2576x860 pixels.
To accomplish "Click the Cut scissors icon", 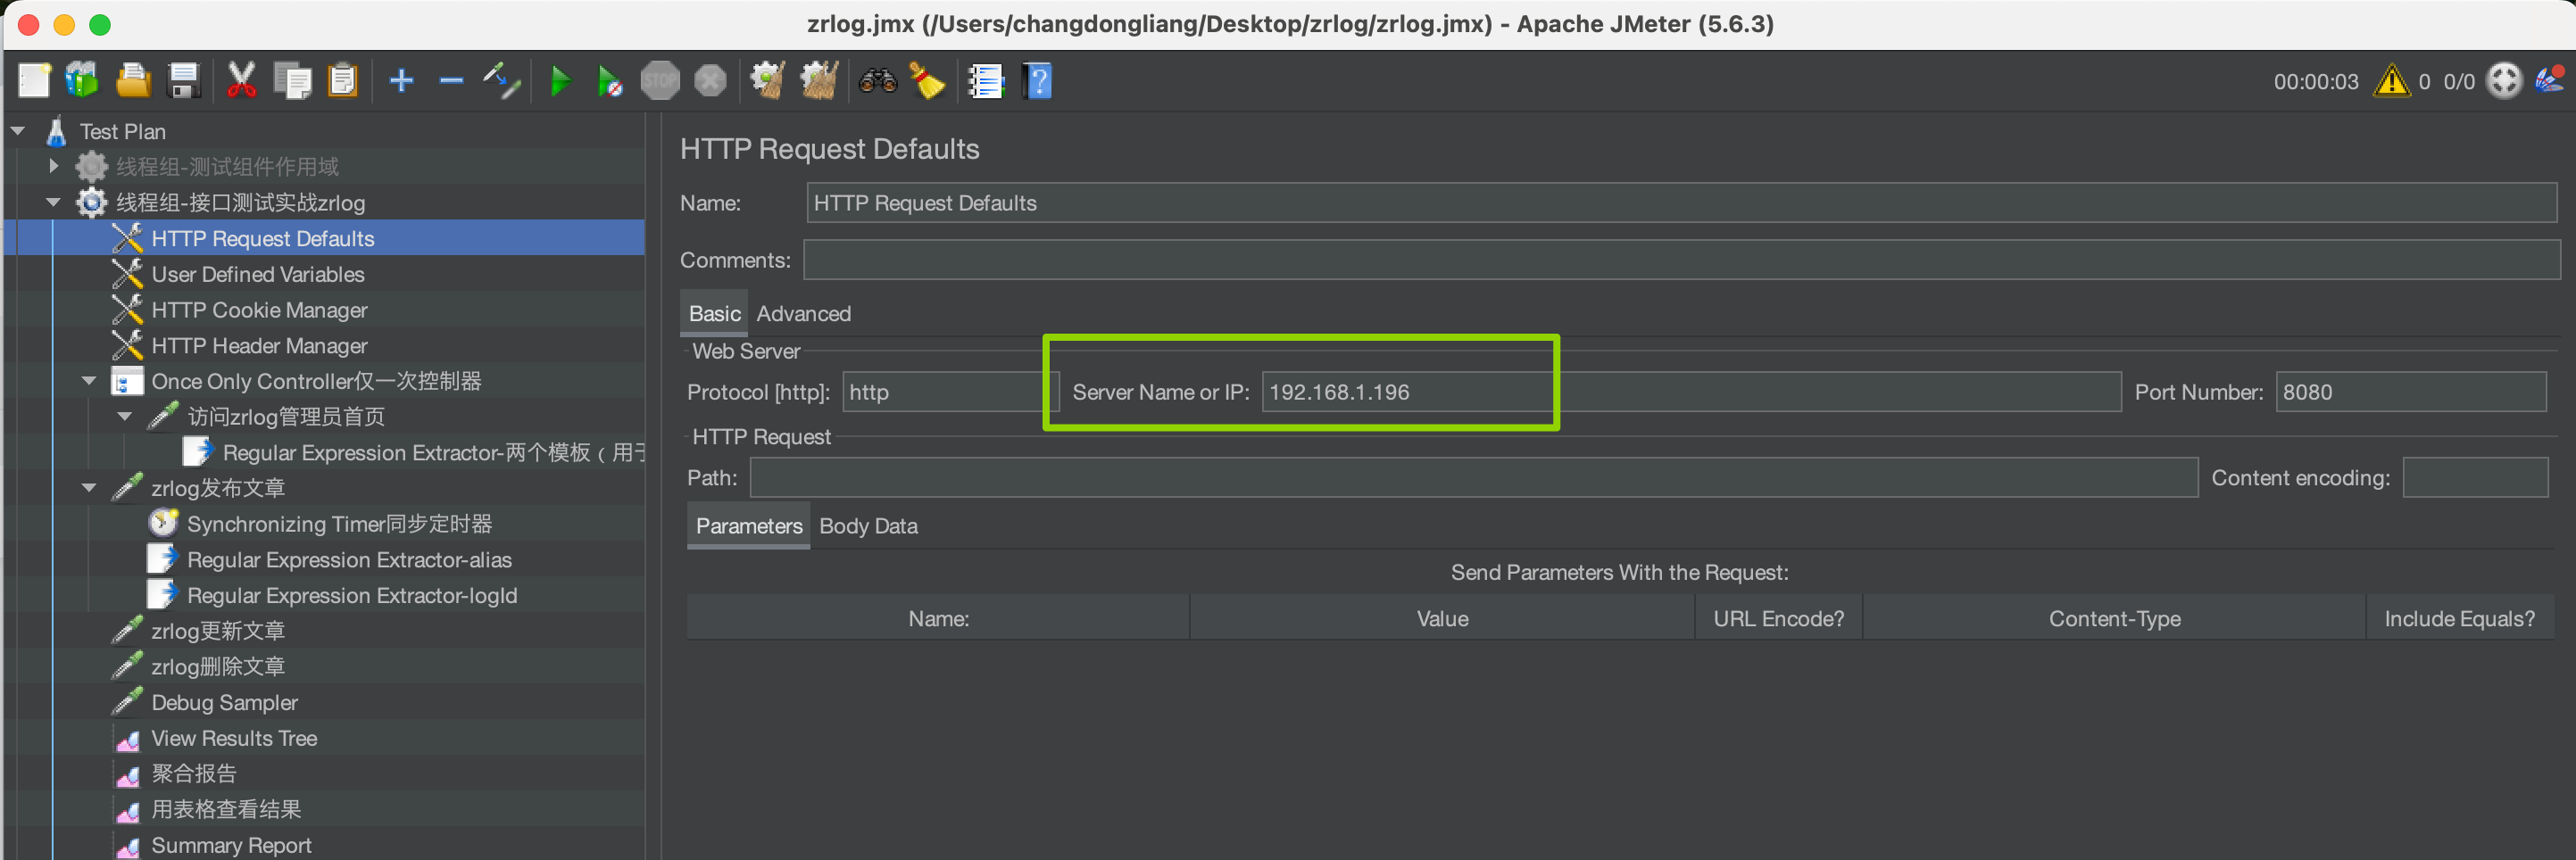I will tap(241, 81).
